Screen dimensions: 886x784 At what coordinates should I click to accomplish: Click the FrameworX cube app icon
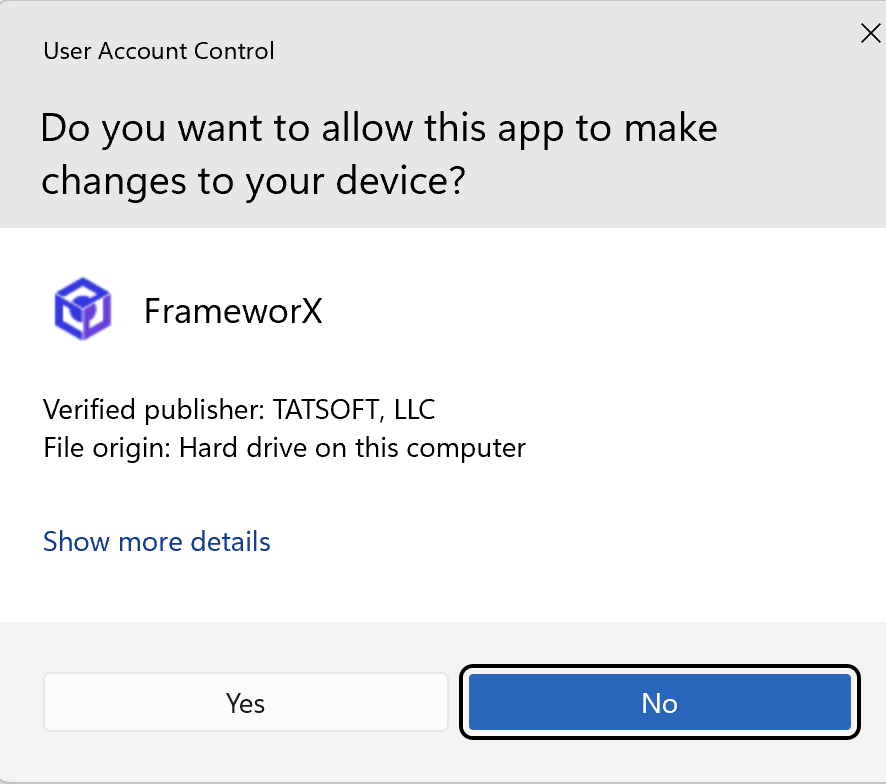tap(82, 309)
